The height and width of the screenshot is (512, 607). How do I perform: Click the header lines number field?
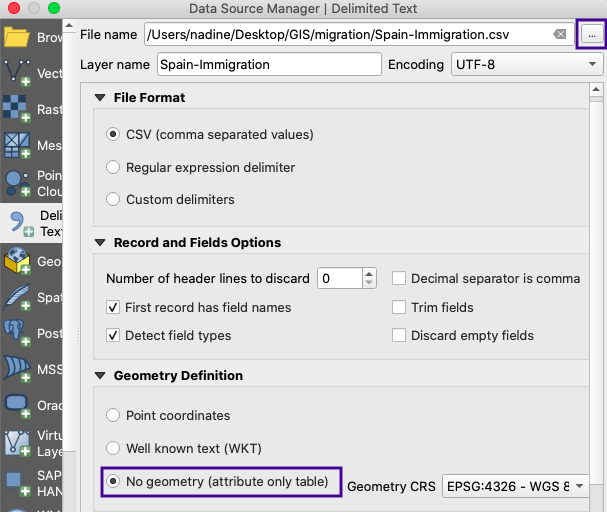pyautogui.click(x=340, y=278)
